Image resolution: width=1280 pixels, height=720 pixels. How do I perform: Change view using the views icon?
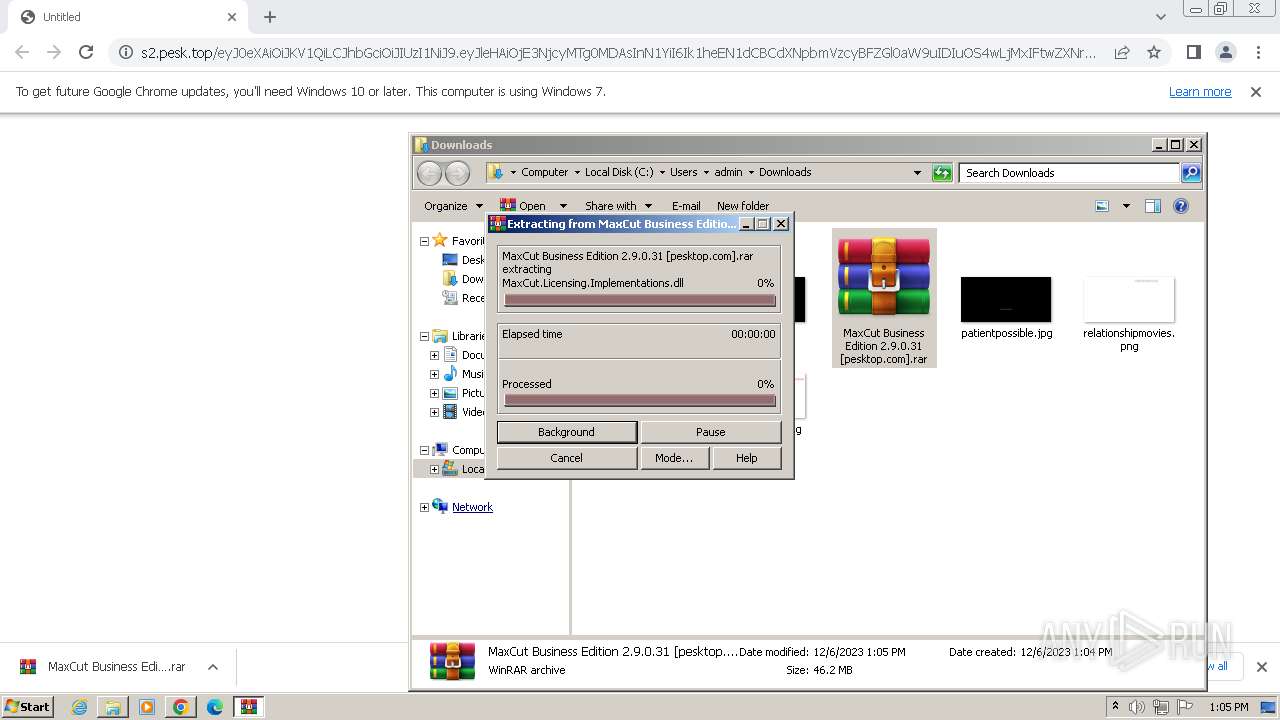tap(1102, 206)
